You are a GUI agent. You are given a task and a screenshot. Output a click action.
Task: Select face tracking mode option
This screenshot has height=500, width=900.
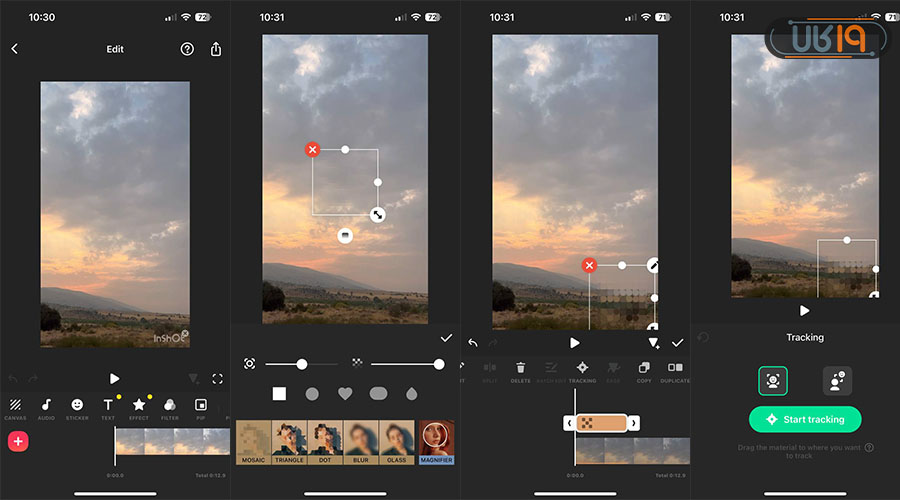(x=773, y=381)
